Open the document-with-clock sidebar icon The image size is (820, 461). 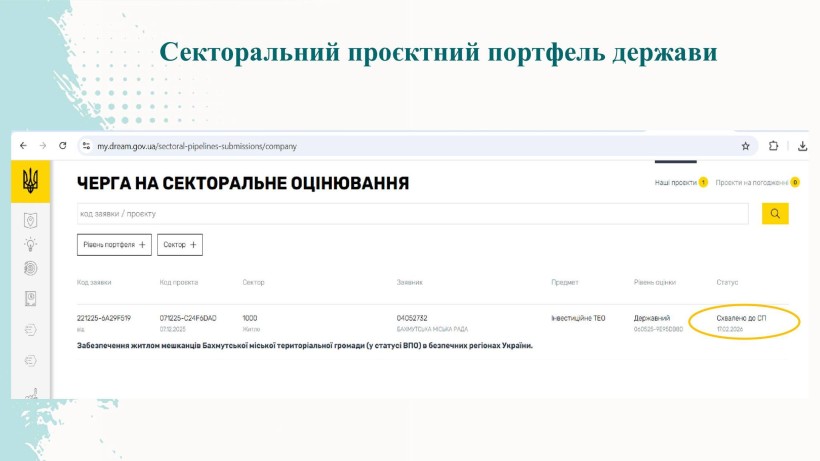(30, 298)
